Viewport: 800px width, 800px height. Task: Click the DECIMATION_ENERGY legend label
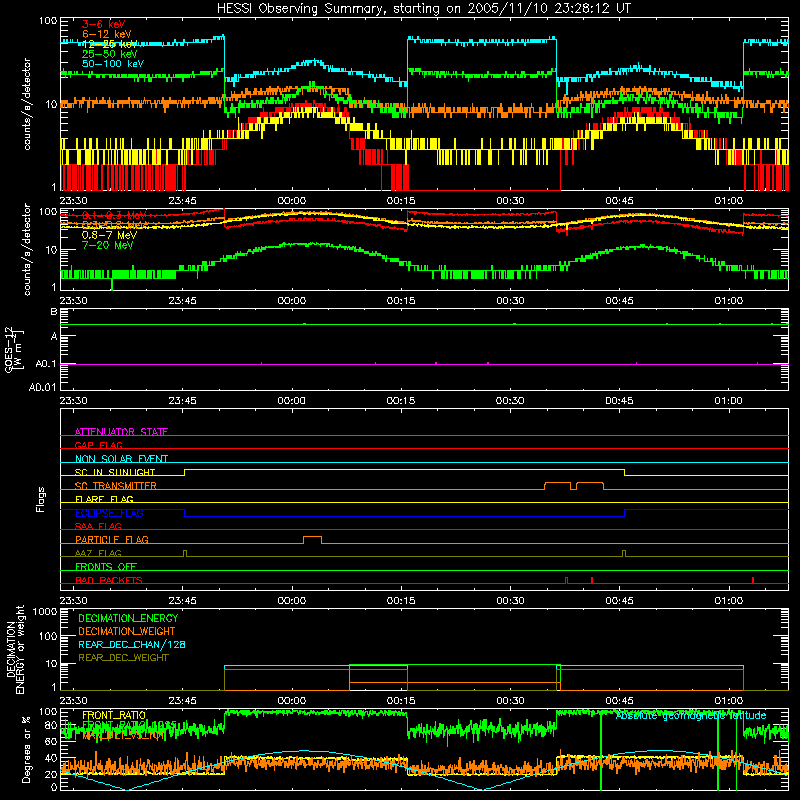point(128,618)
